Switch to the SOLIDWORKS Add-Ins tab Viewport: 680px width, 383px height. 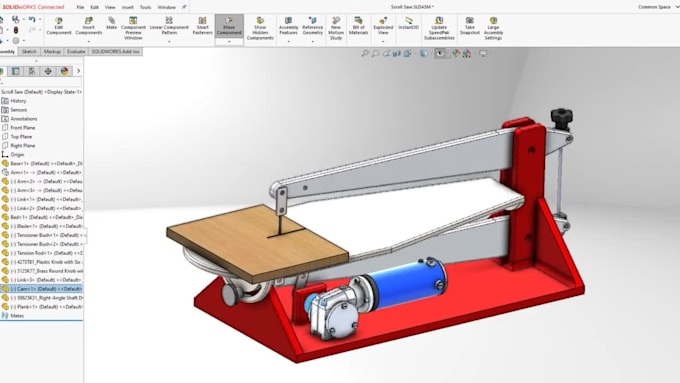[x=115, y=52]
